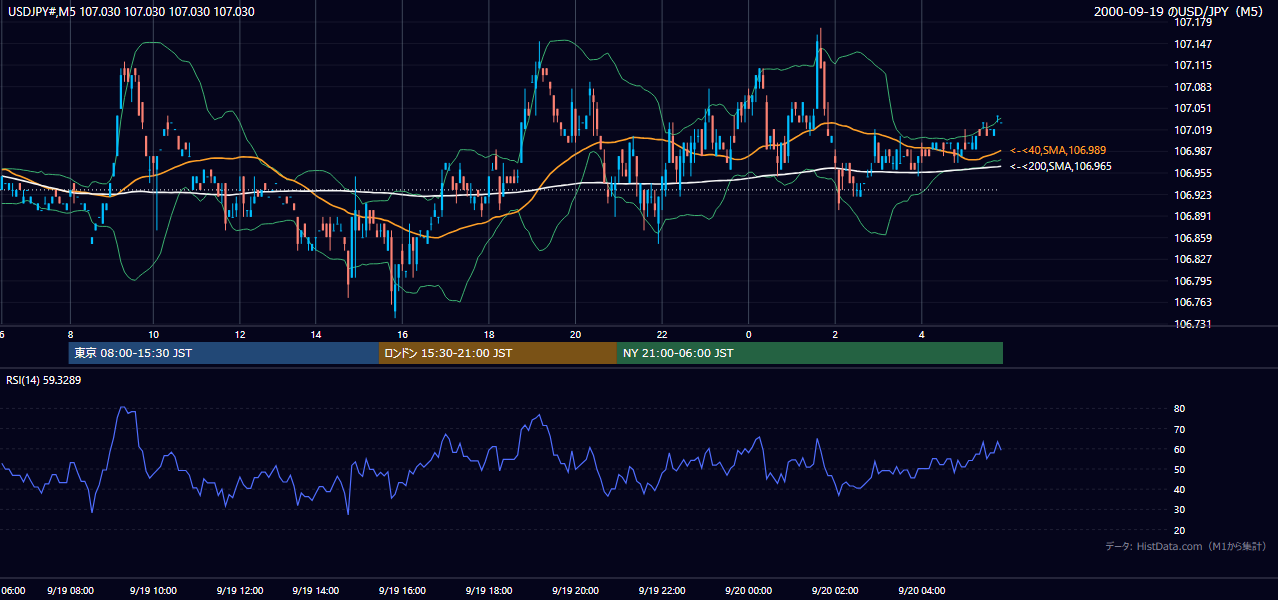This screenshot has height=600, width=1278.
Task: Click RSI scale level 30
Action: (1179, 510)
